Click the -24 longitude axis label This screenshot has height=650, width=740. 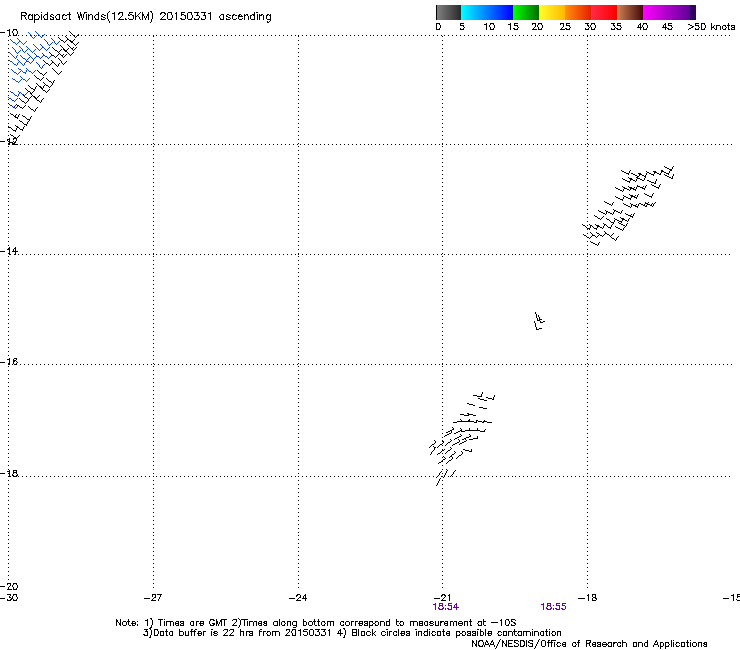298,598
